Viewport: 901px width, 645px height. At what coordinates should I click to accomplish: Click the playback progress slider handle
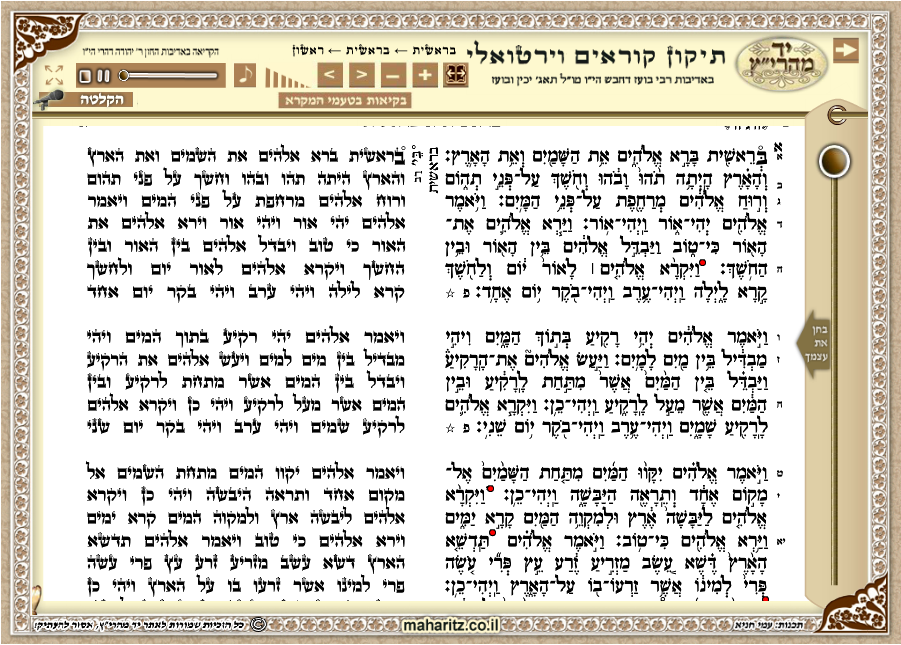(124, 75)
